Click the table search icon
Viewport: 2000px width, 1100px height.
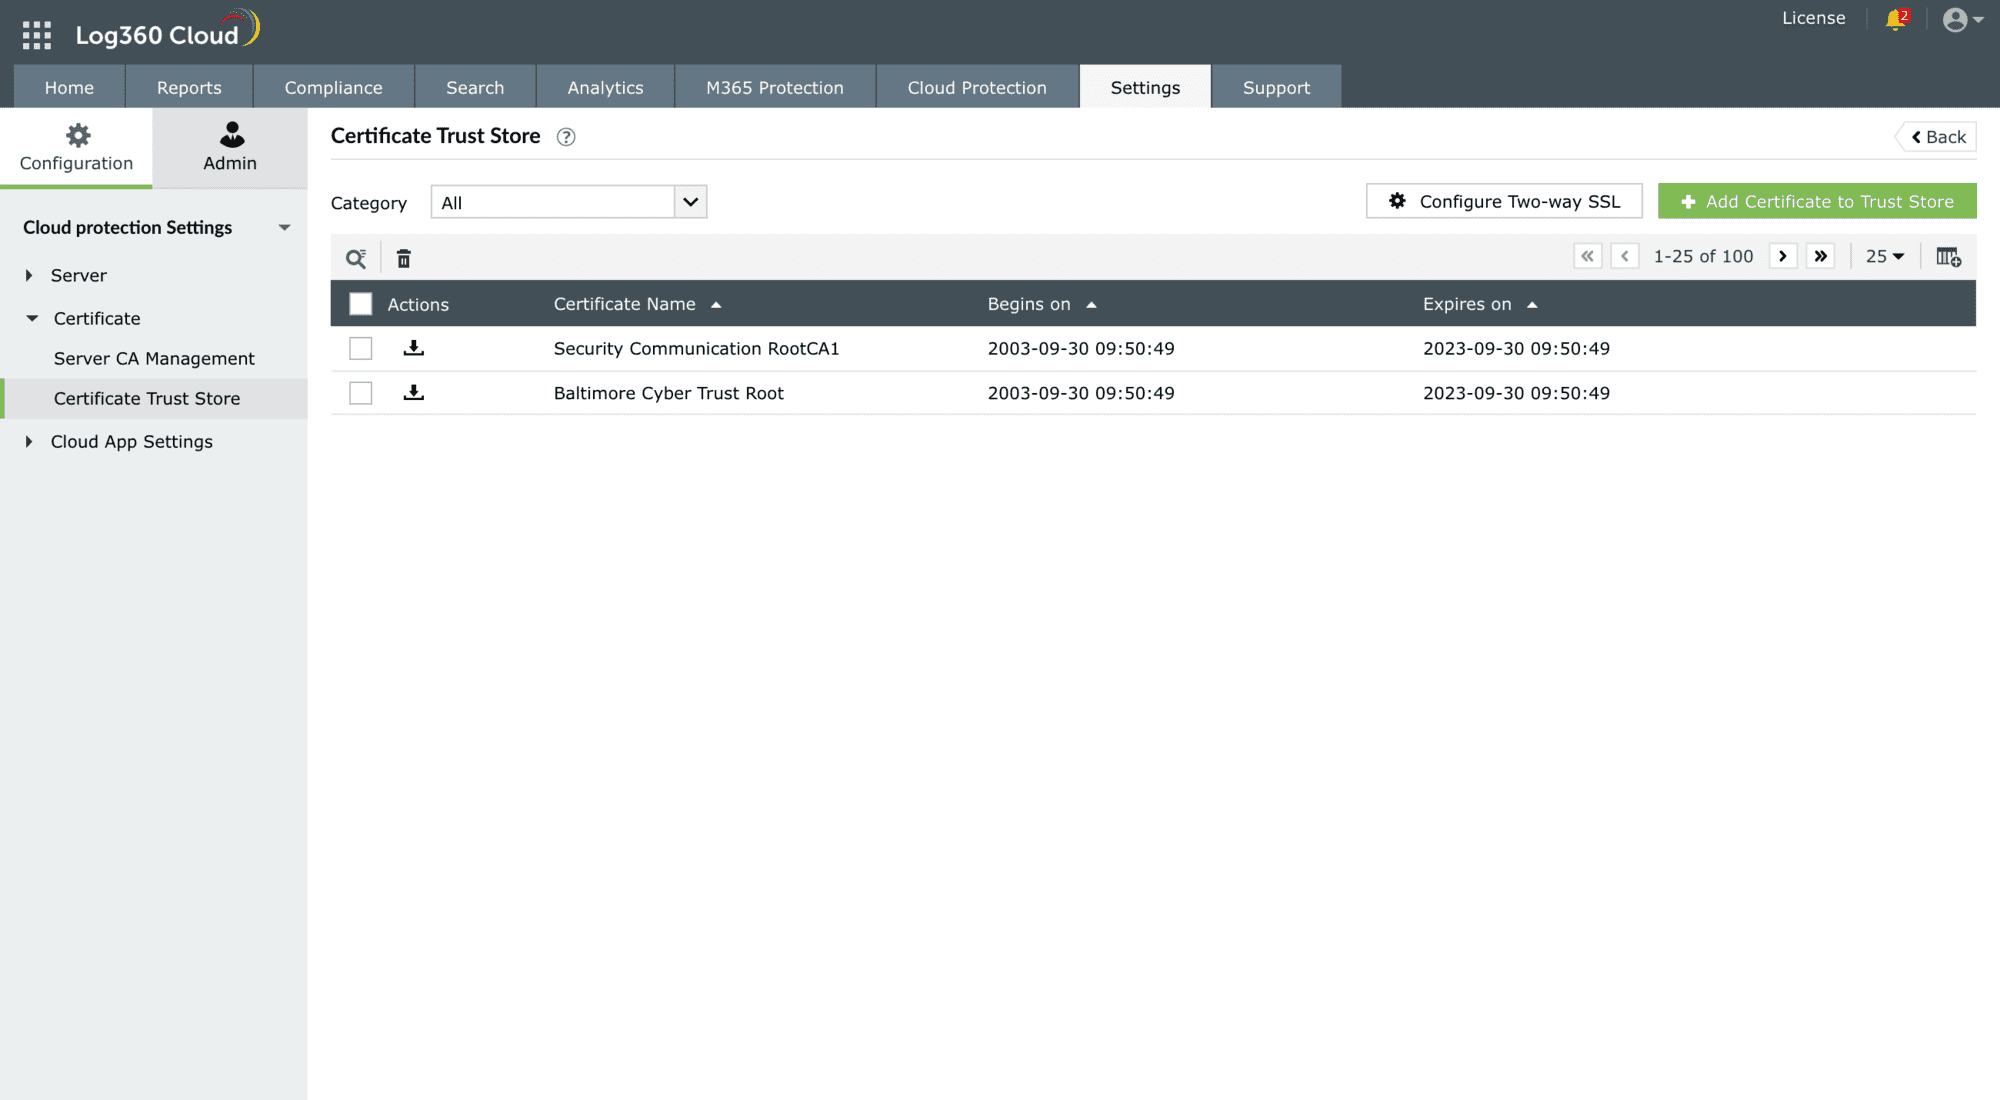[x=356, y=259]
